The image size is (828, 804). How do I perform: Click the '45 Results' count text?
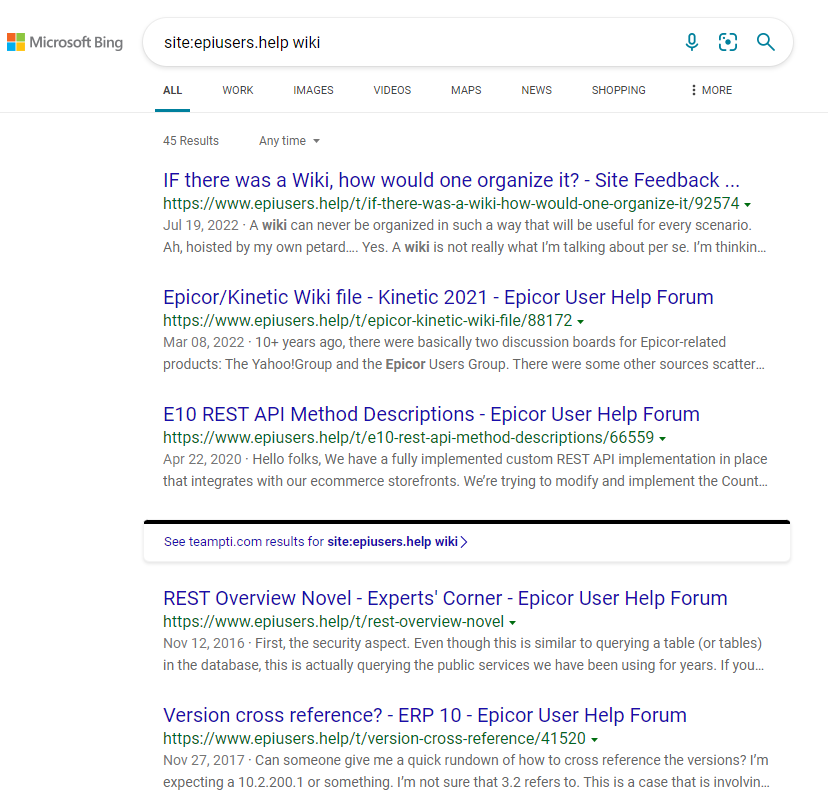(x=191, y=141)
